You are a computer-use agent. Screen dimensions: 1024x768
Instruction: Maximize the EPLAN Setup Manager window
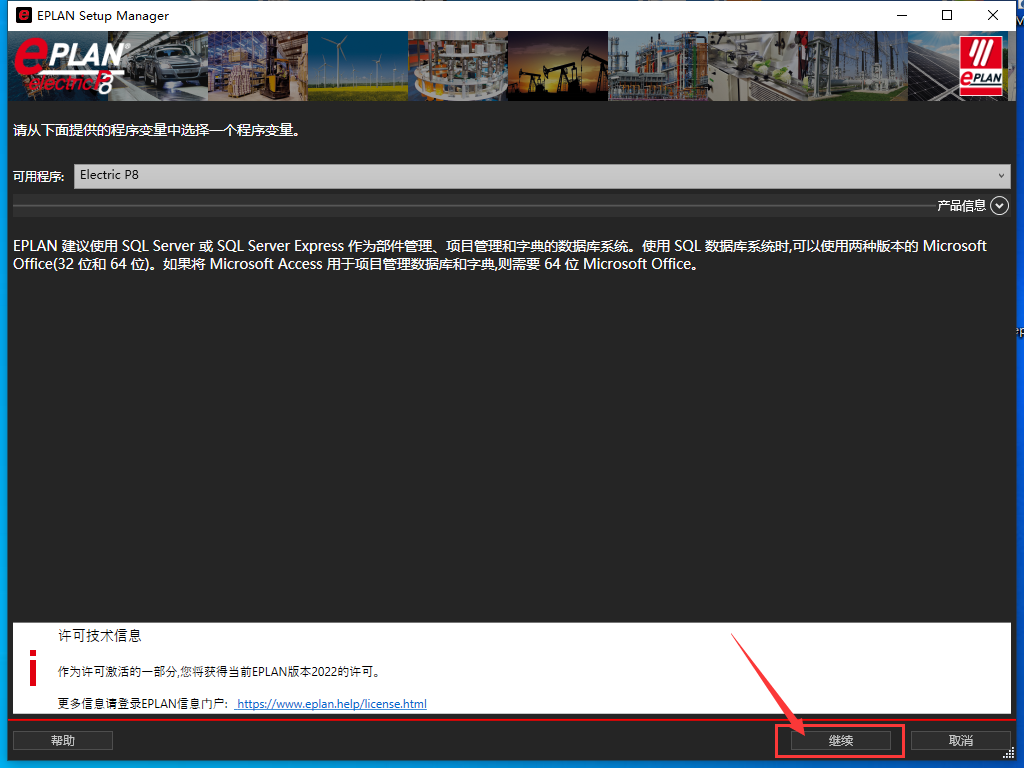click(x=947, y=16)
